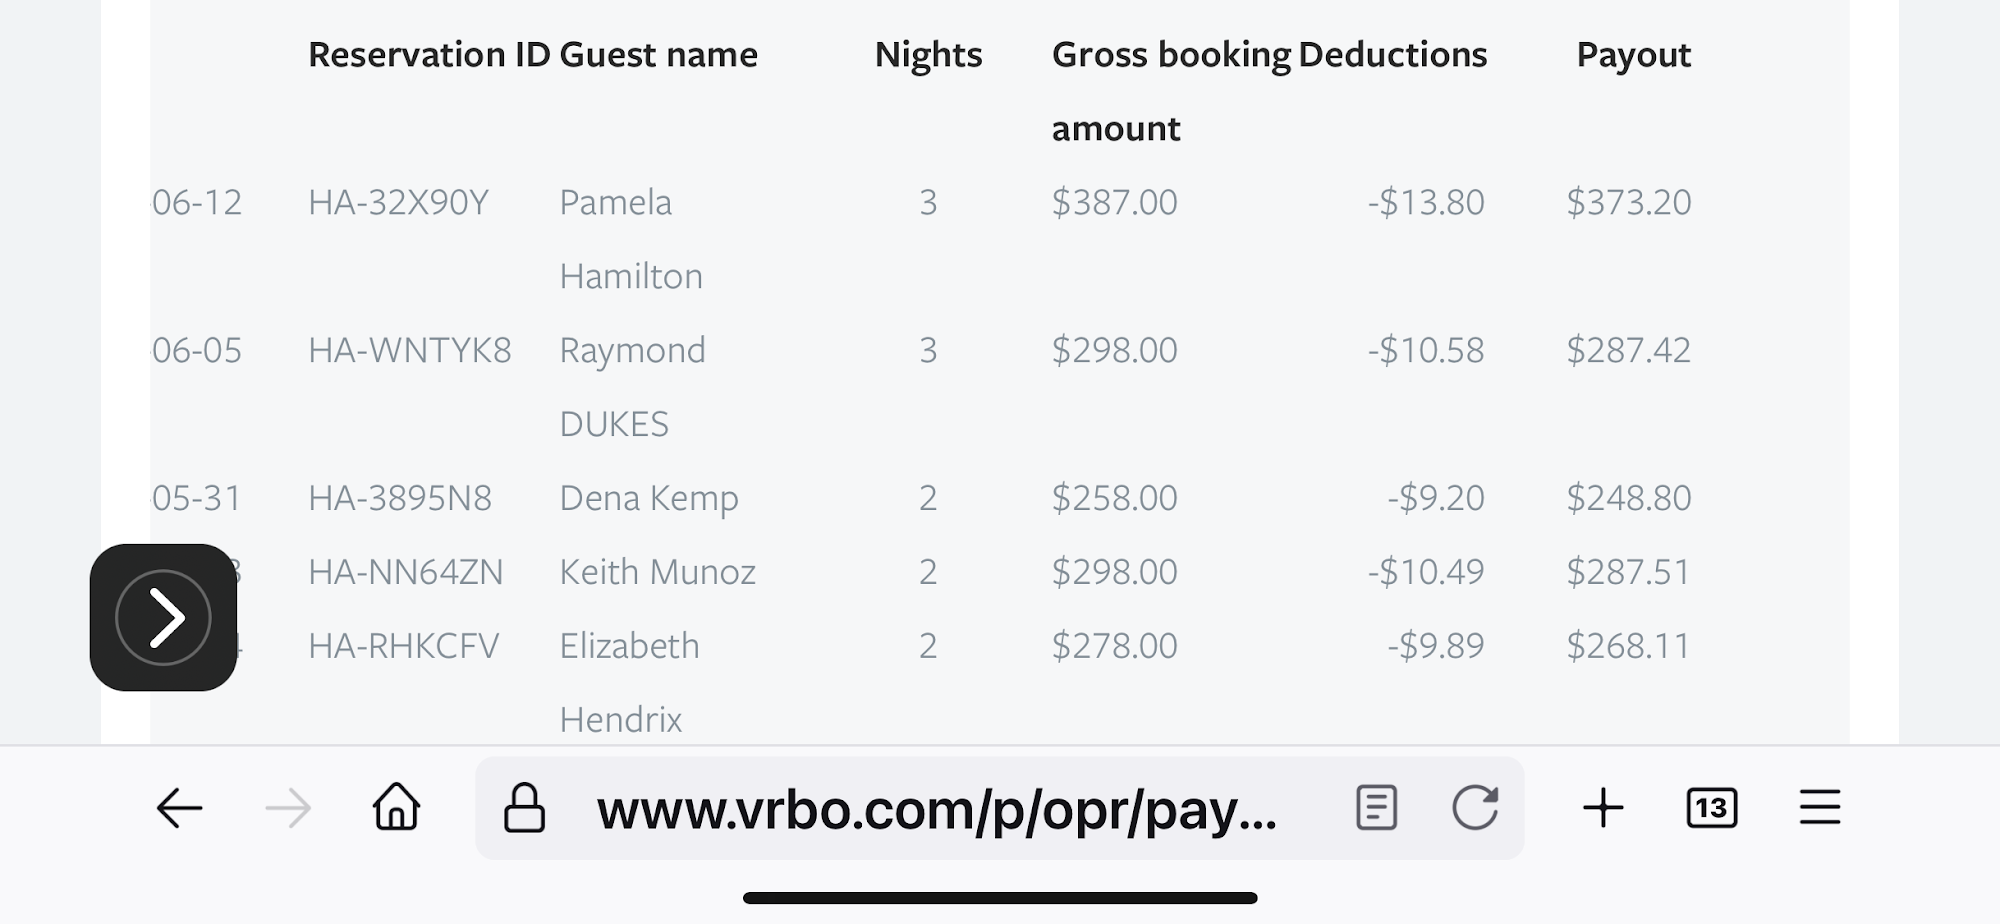Viewport: 2000px width, 924px height.
Task: Tap the browser forward arrow
Action: 288,808
